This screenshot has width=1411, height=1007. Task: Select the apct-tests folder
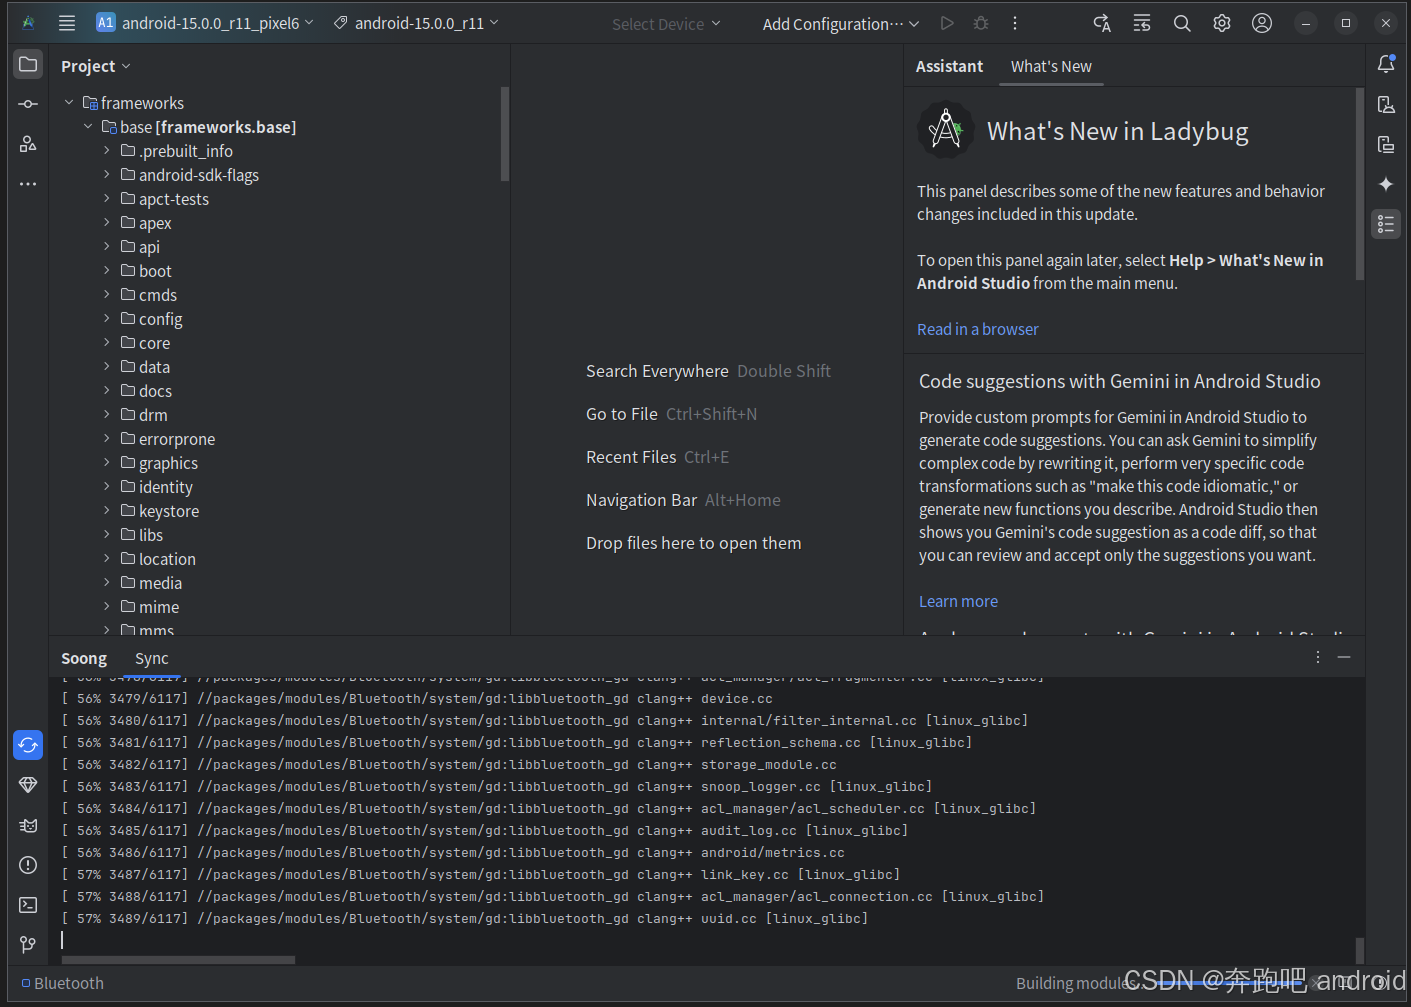tap(174, 199)
